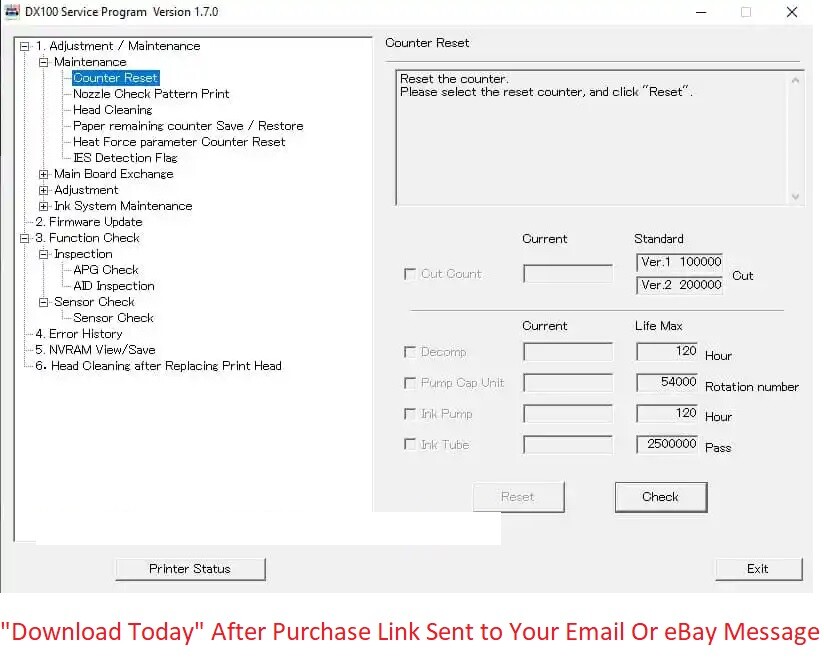824x665 pixels.
Task: Open Head Cleaning in the tree
Action: [112, 110]
